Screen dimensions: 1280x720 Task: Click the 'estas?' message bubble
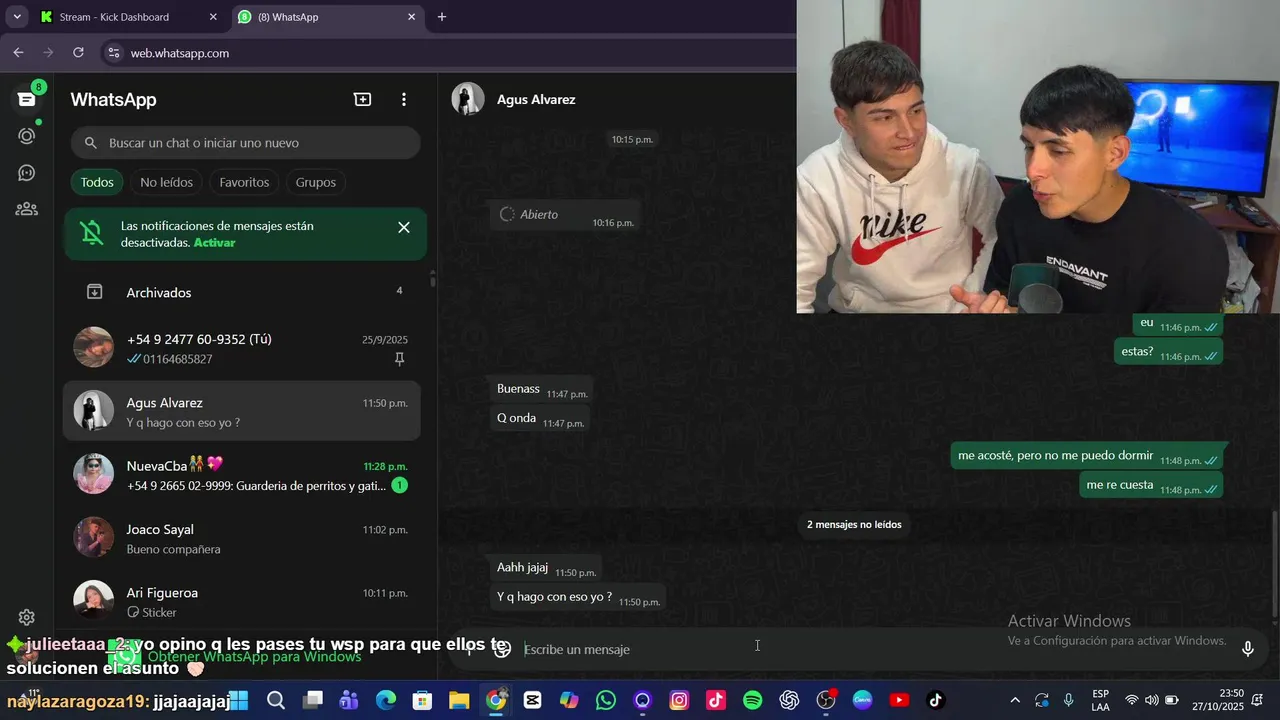click(x=1167, y=352)
